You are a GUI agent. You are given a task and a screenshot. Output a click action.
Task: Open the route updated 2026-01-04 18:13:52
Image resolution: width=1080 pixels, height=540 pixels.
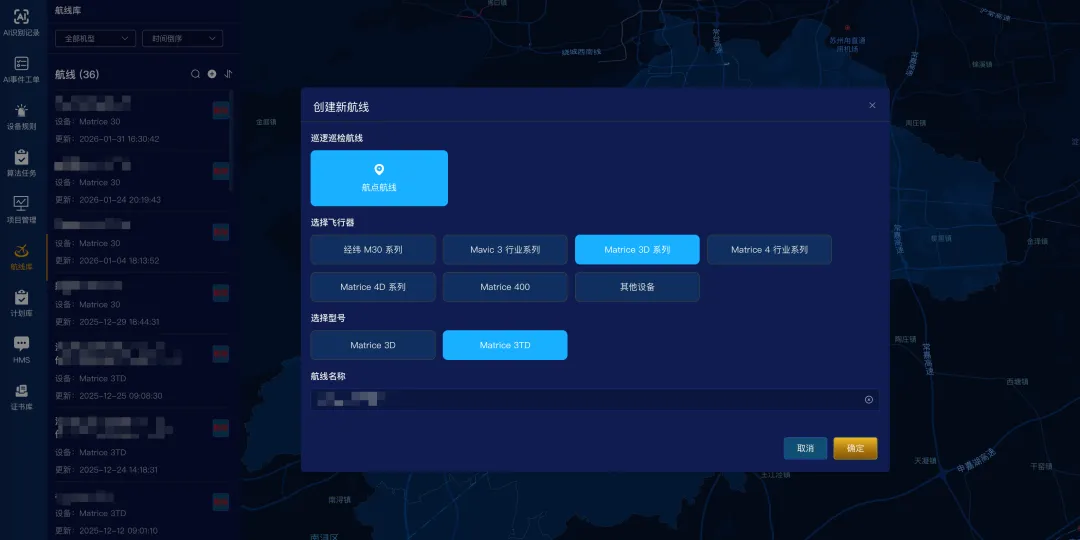point(141,242)
